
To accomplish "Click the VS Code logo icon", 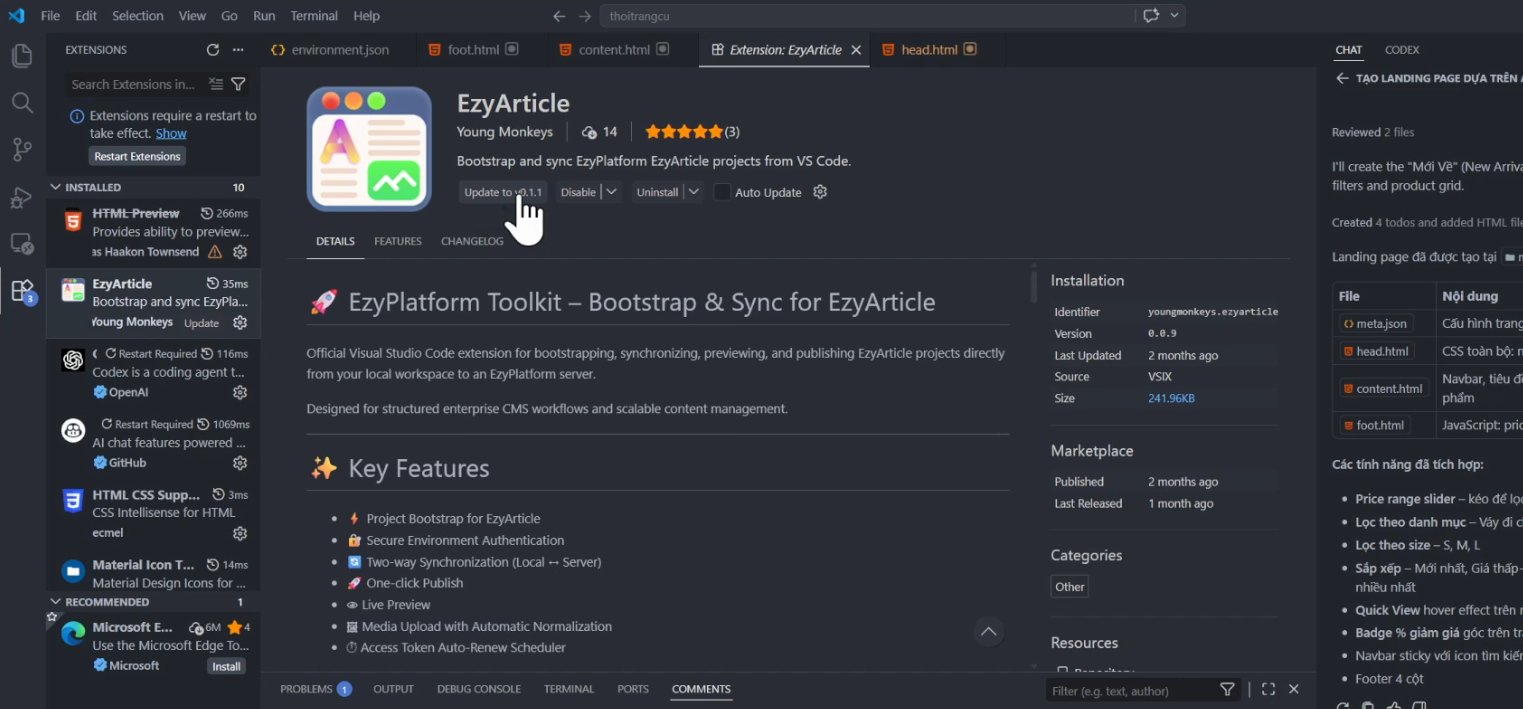I will pyautogui.click(x=16, y=16).
